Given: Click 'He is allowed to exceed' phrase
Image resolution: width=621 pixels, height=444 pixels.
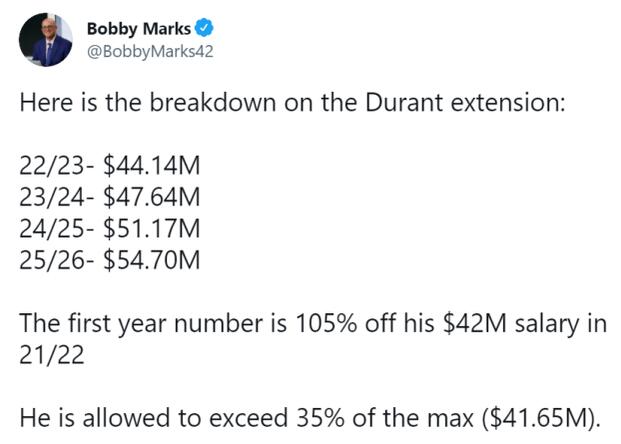Looking at the screenshot, I should (x=153, y=418).
